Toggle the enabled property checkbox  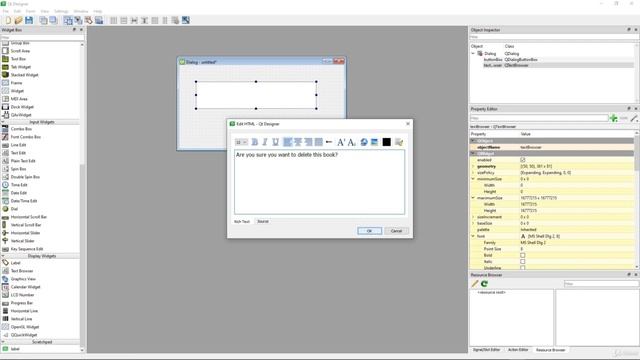(x=522, y=160)
